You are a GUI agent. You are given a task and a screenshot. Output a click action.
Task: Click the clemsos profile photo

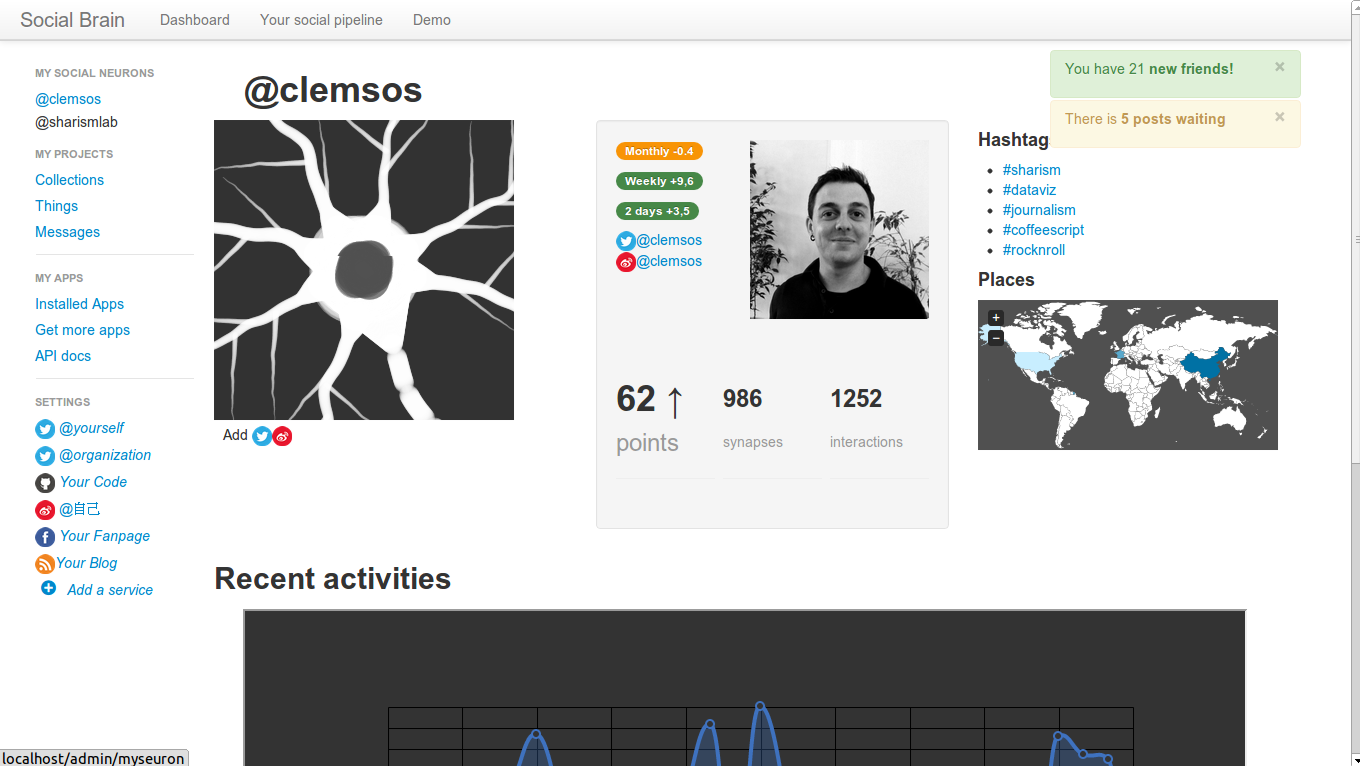[839, 229]
